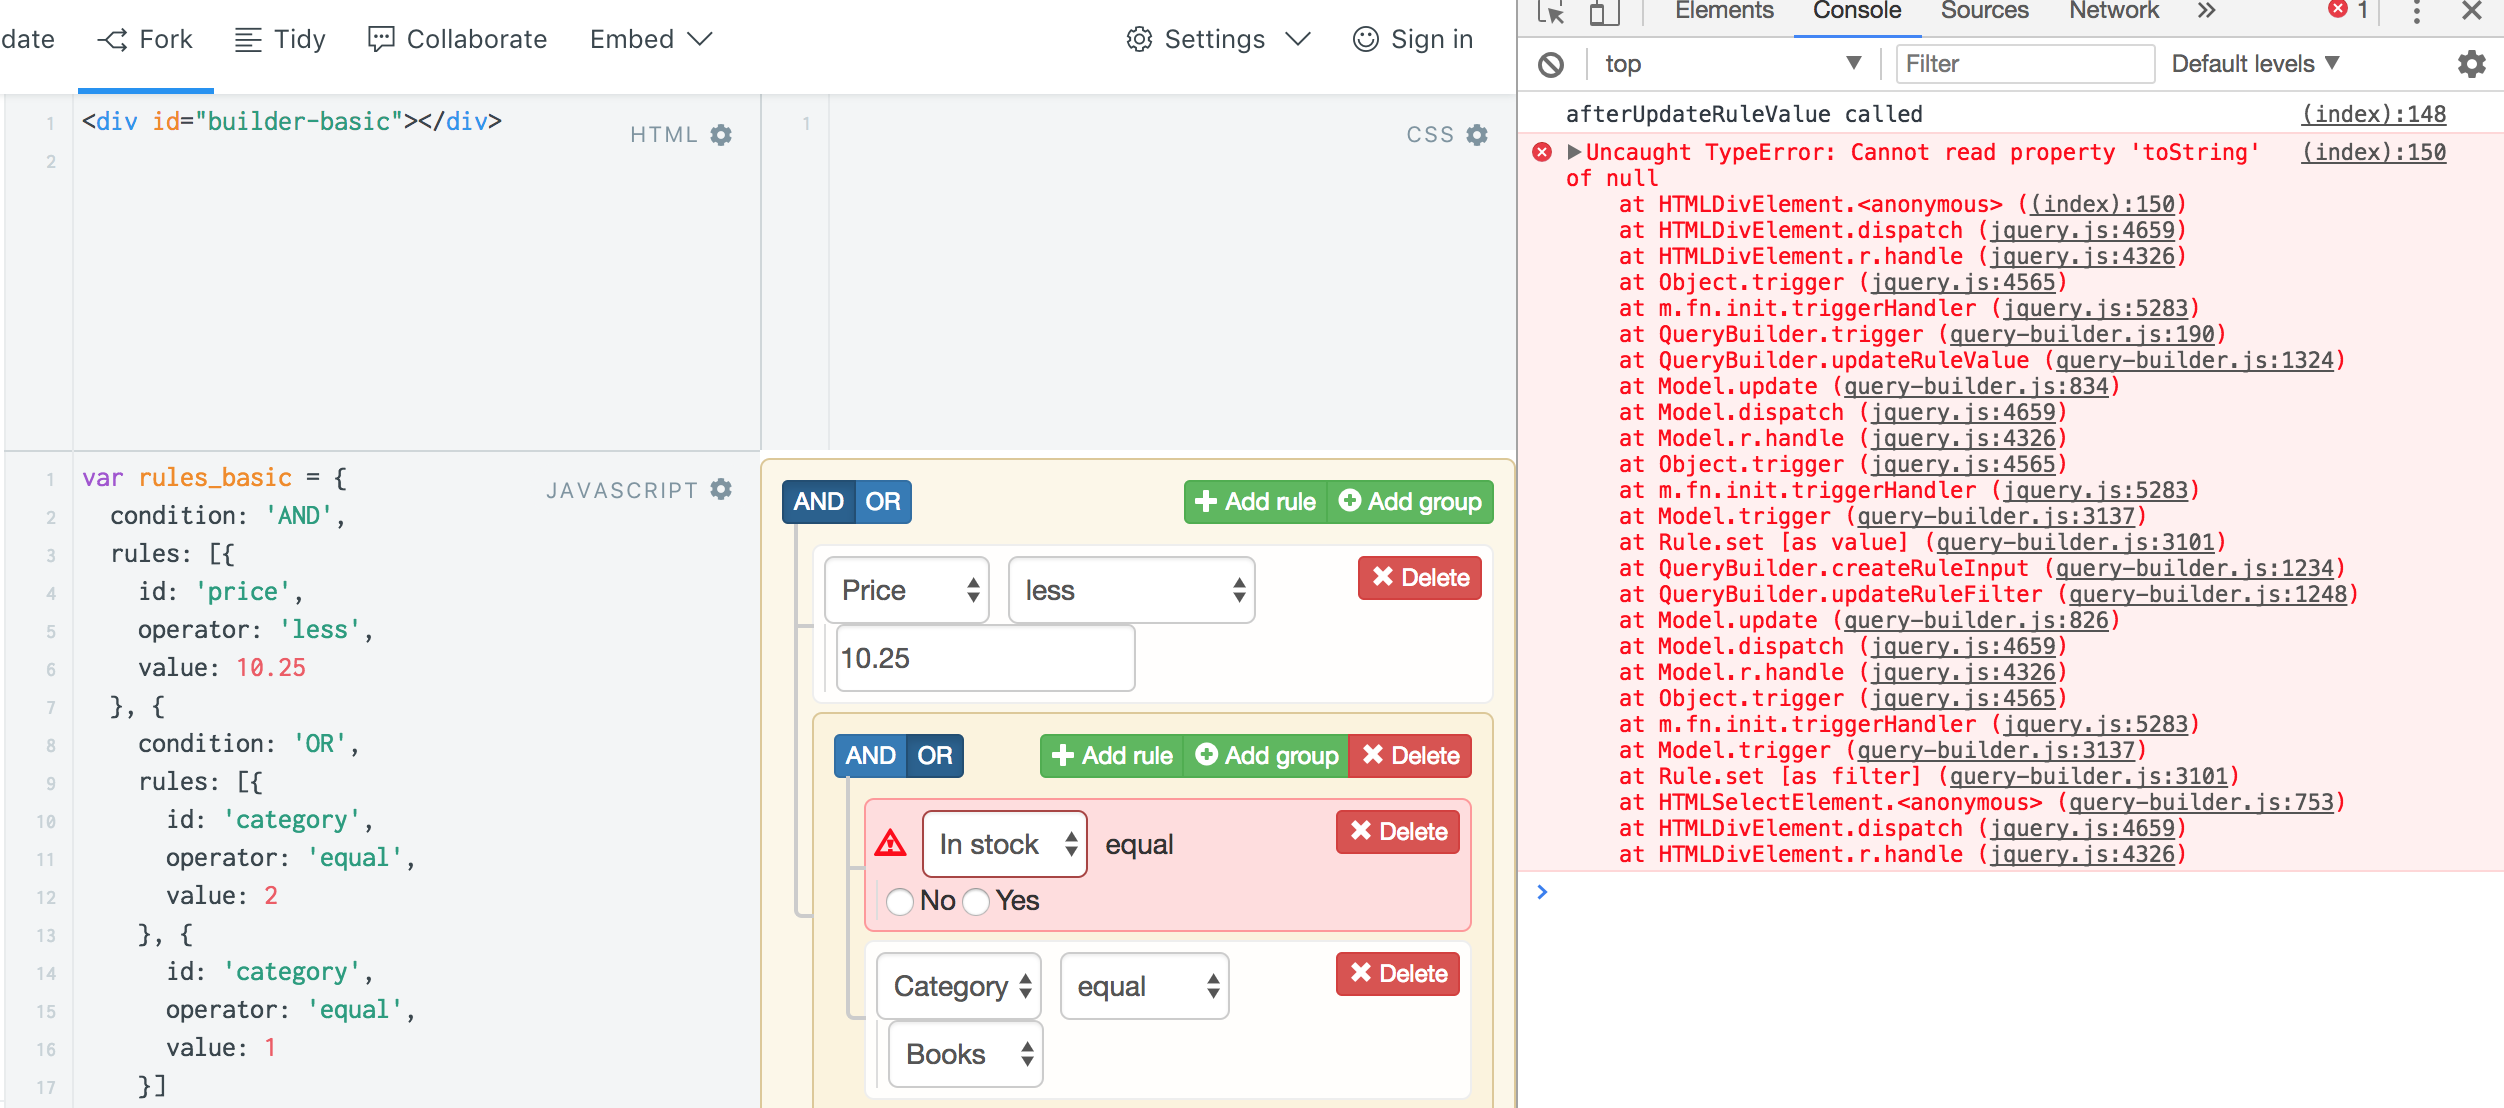Screen dimensions: 2504x1108
Task: Open the equal operator dropdown for Category
Action: [x=1145, y=986]
